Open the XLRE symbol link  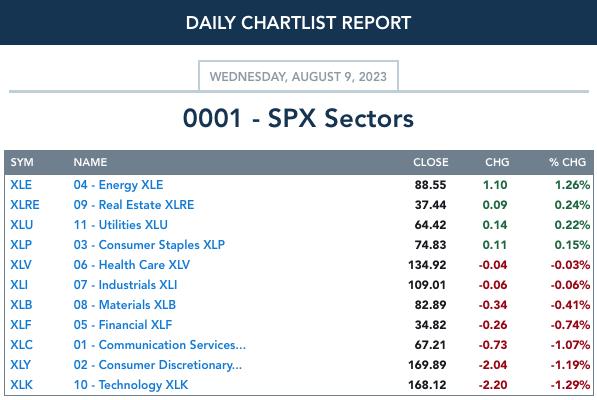(x=25, y=205)
